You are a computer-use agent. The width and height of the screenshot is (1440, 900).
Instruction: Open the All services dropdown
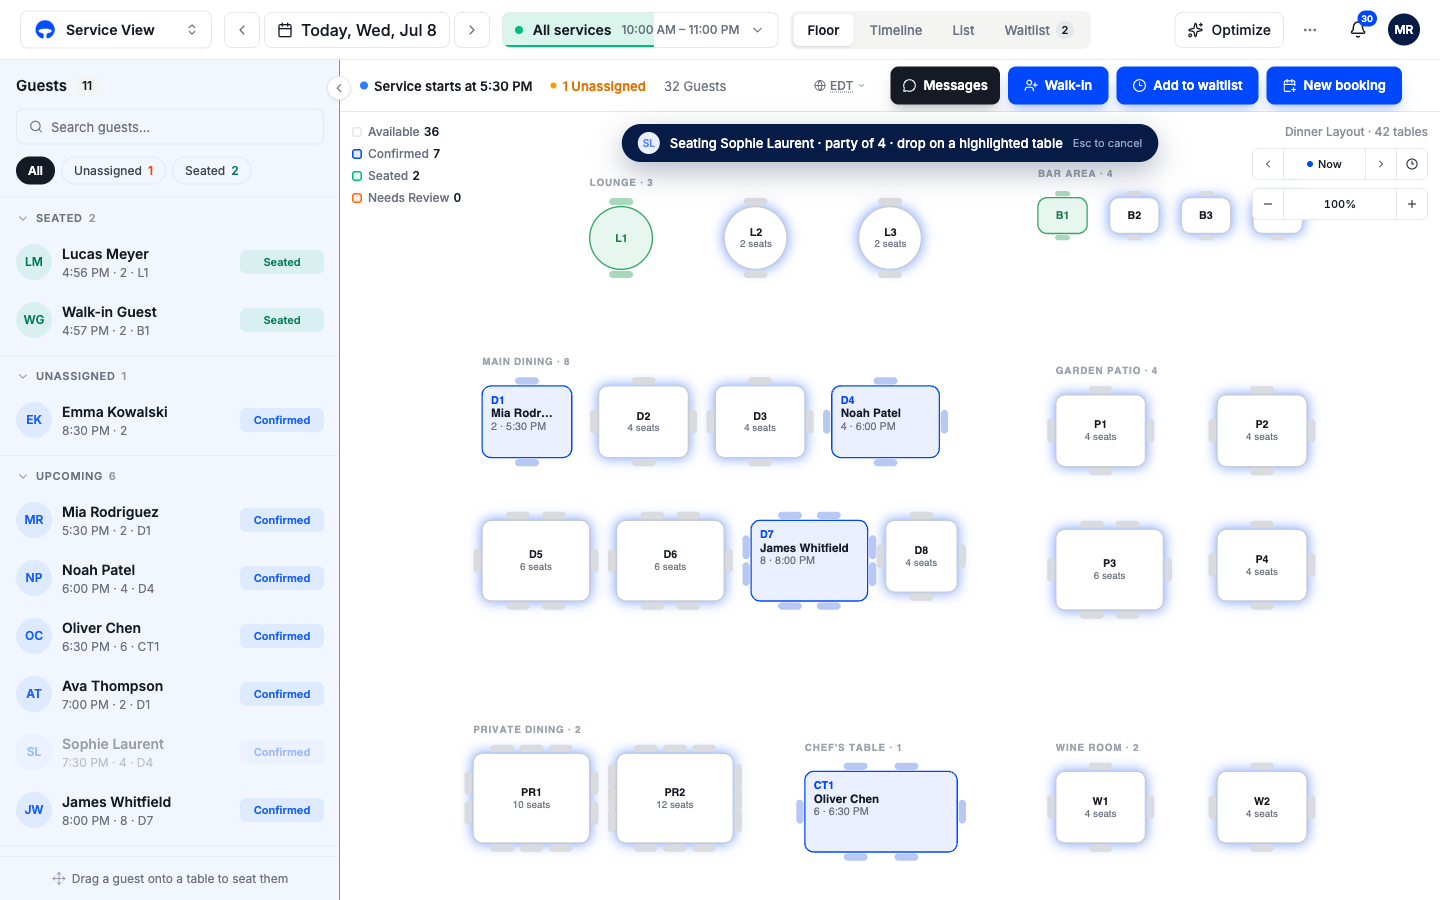tap(640, 30)
